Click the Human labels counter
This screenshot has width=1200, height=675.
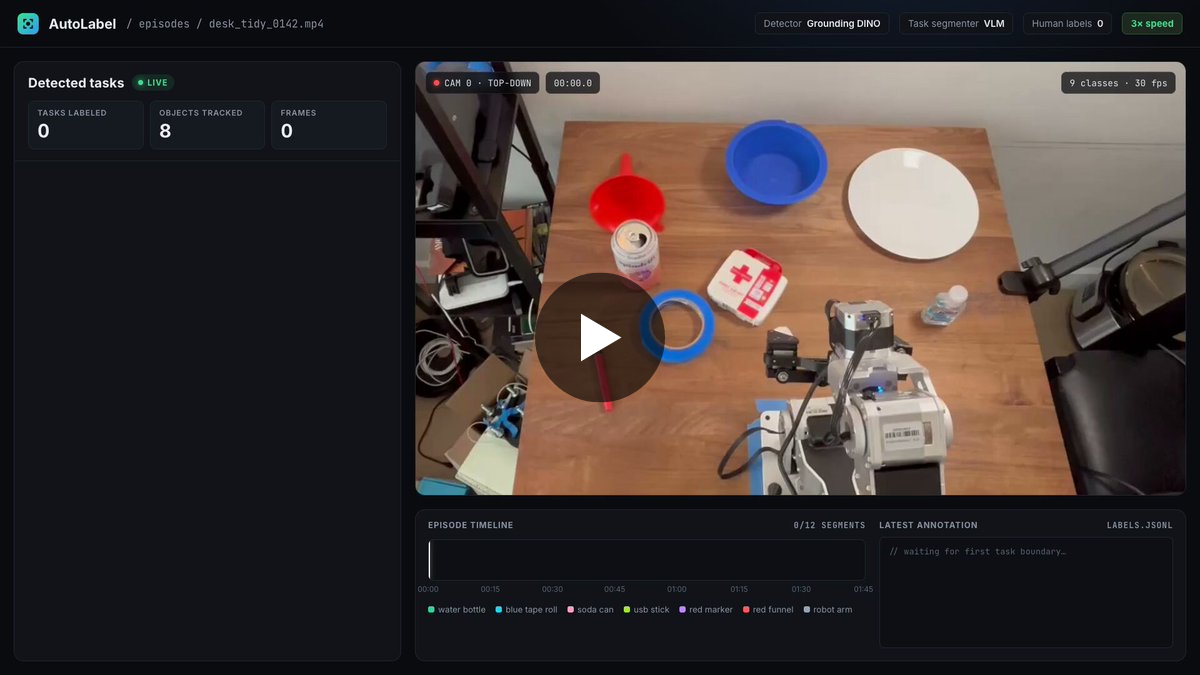click(x=1067, y=24)
